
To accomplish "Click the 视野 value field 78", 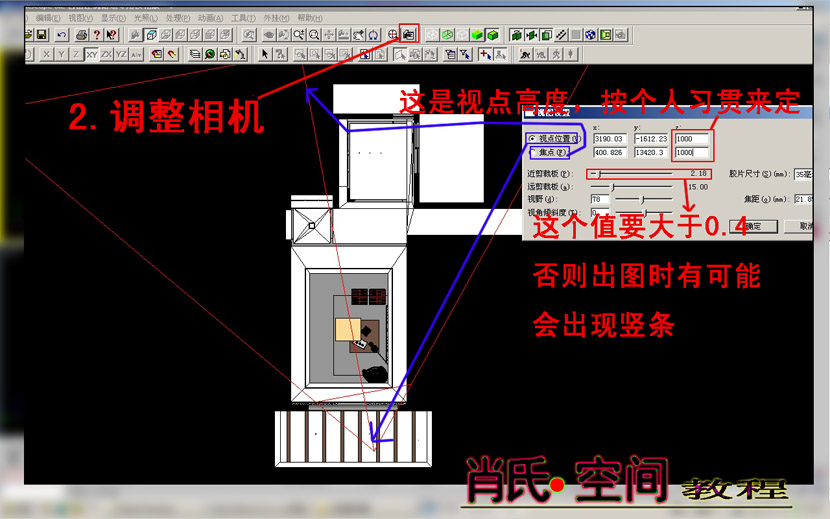I will [x=600, y=200].
